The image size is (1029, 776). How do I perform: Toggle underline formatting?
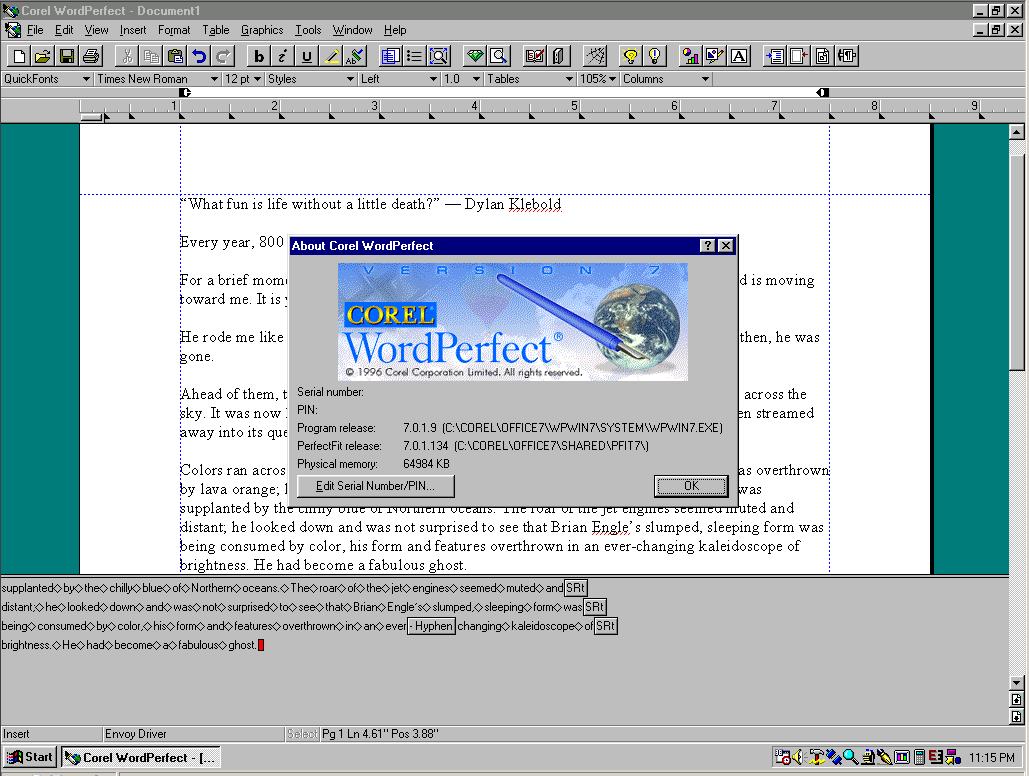point(306,56)
